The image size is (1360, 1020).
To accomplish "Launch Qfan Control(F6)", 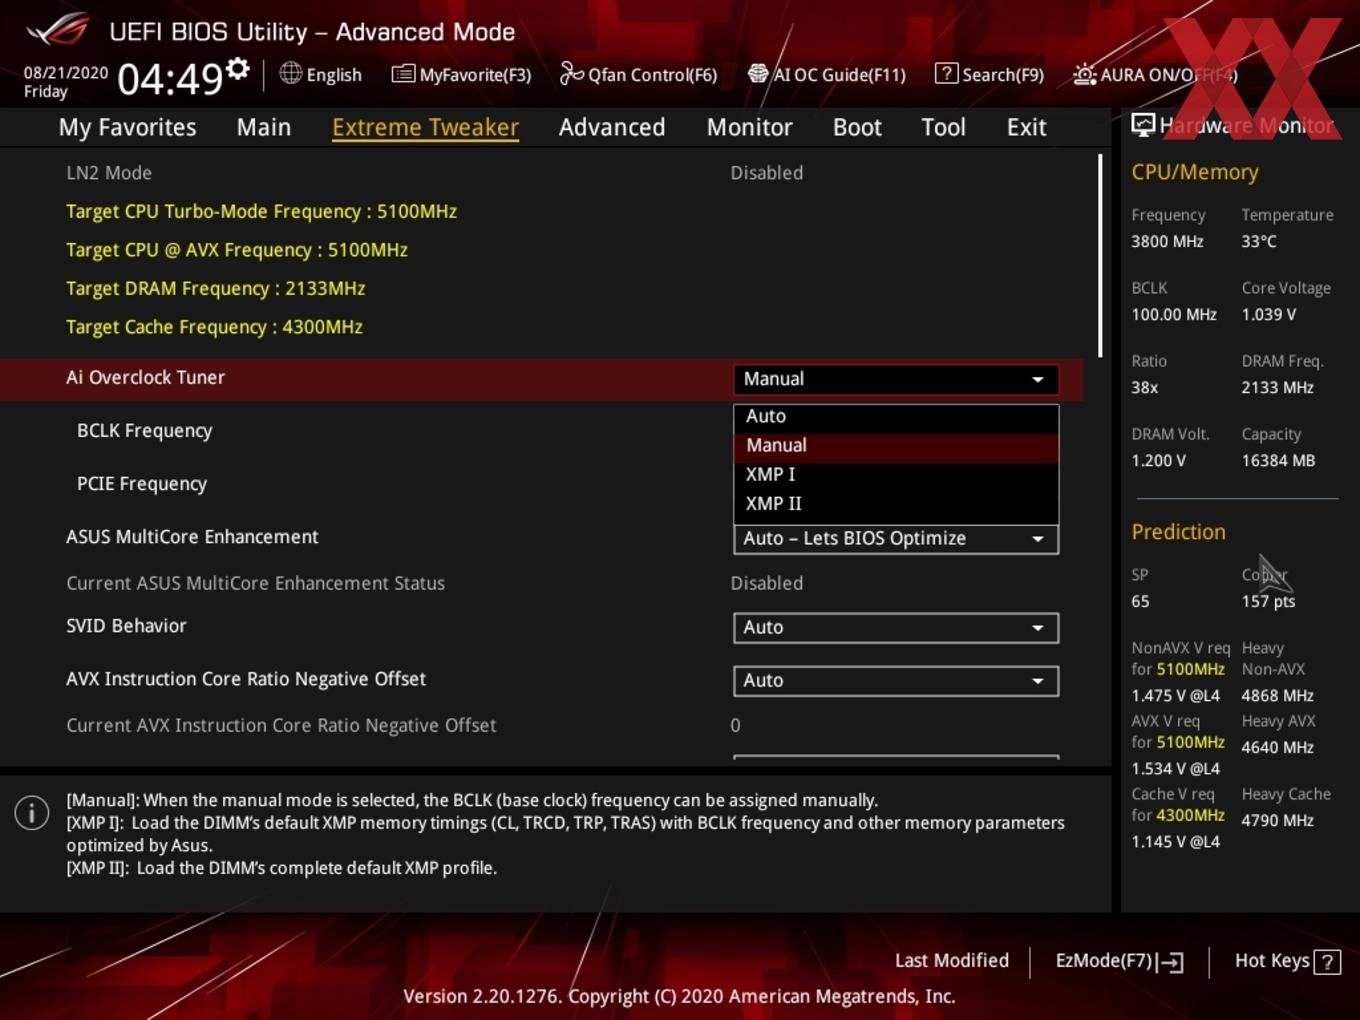I will click(638, 74).
